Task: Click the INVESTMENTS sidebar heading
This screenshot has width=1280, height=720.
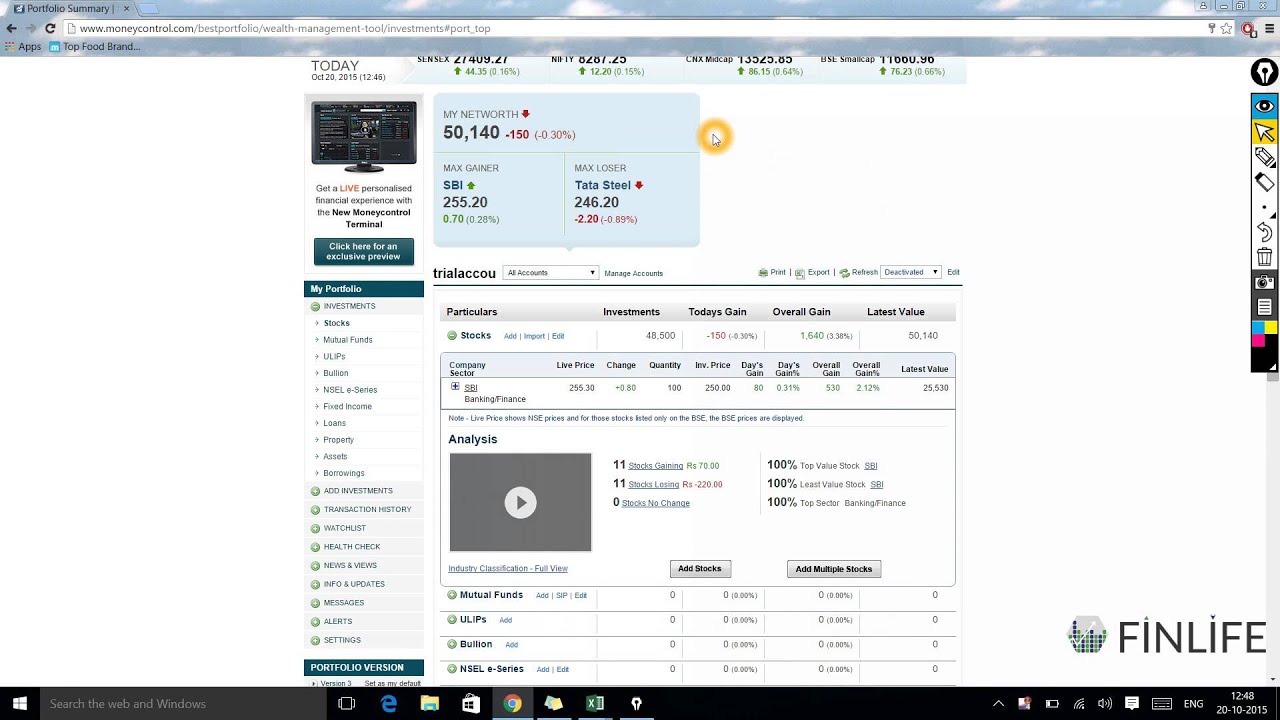Action: coord(349,306)
